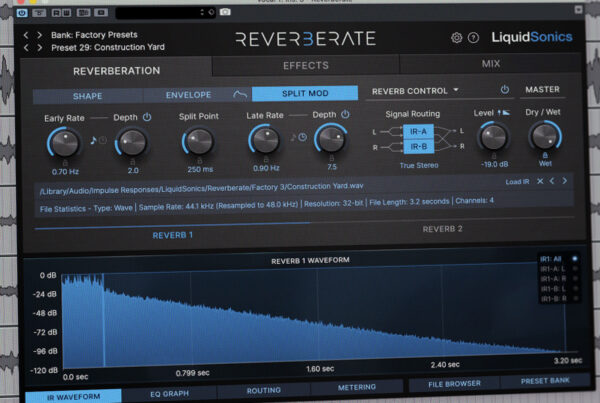Viewport: 600px width, 403px height.
Task: Toggle the early Depth modulation power button
Action: 147,117
